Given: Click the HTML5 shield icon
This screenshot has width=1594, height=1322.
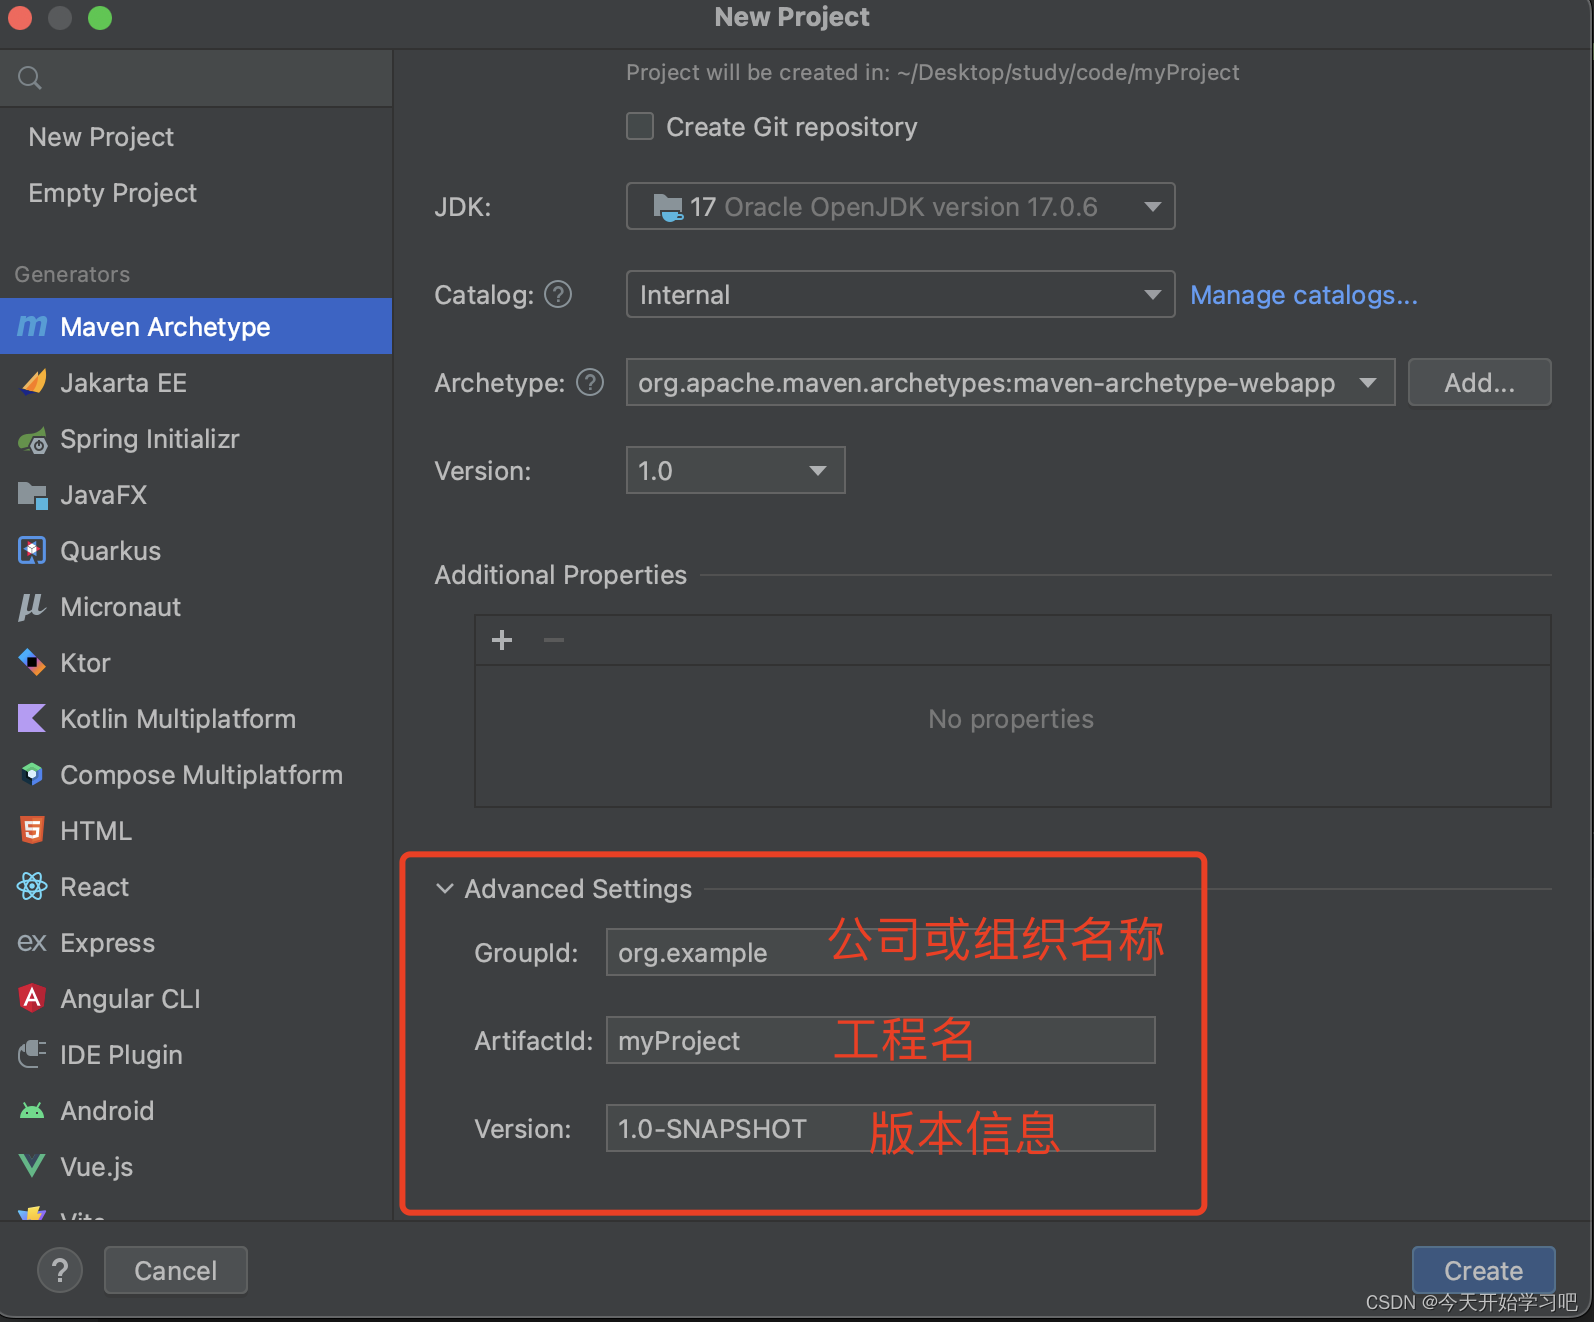Looking at the screenshot, I should 32,830.
